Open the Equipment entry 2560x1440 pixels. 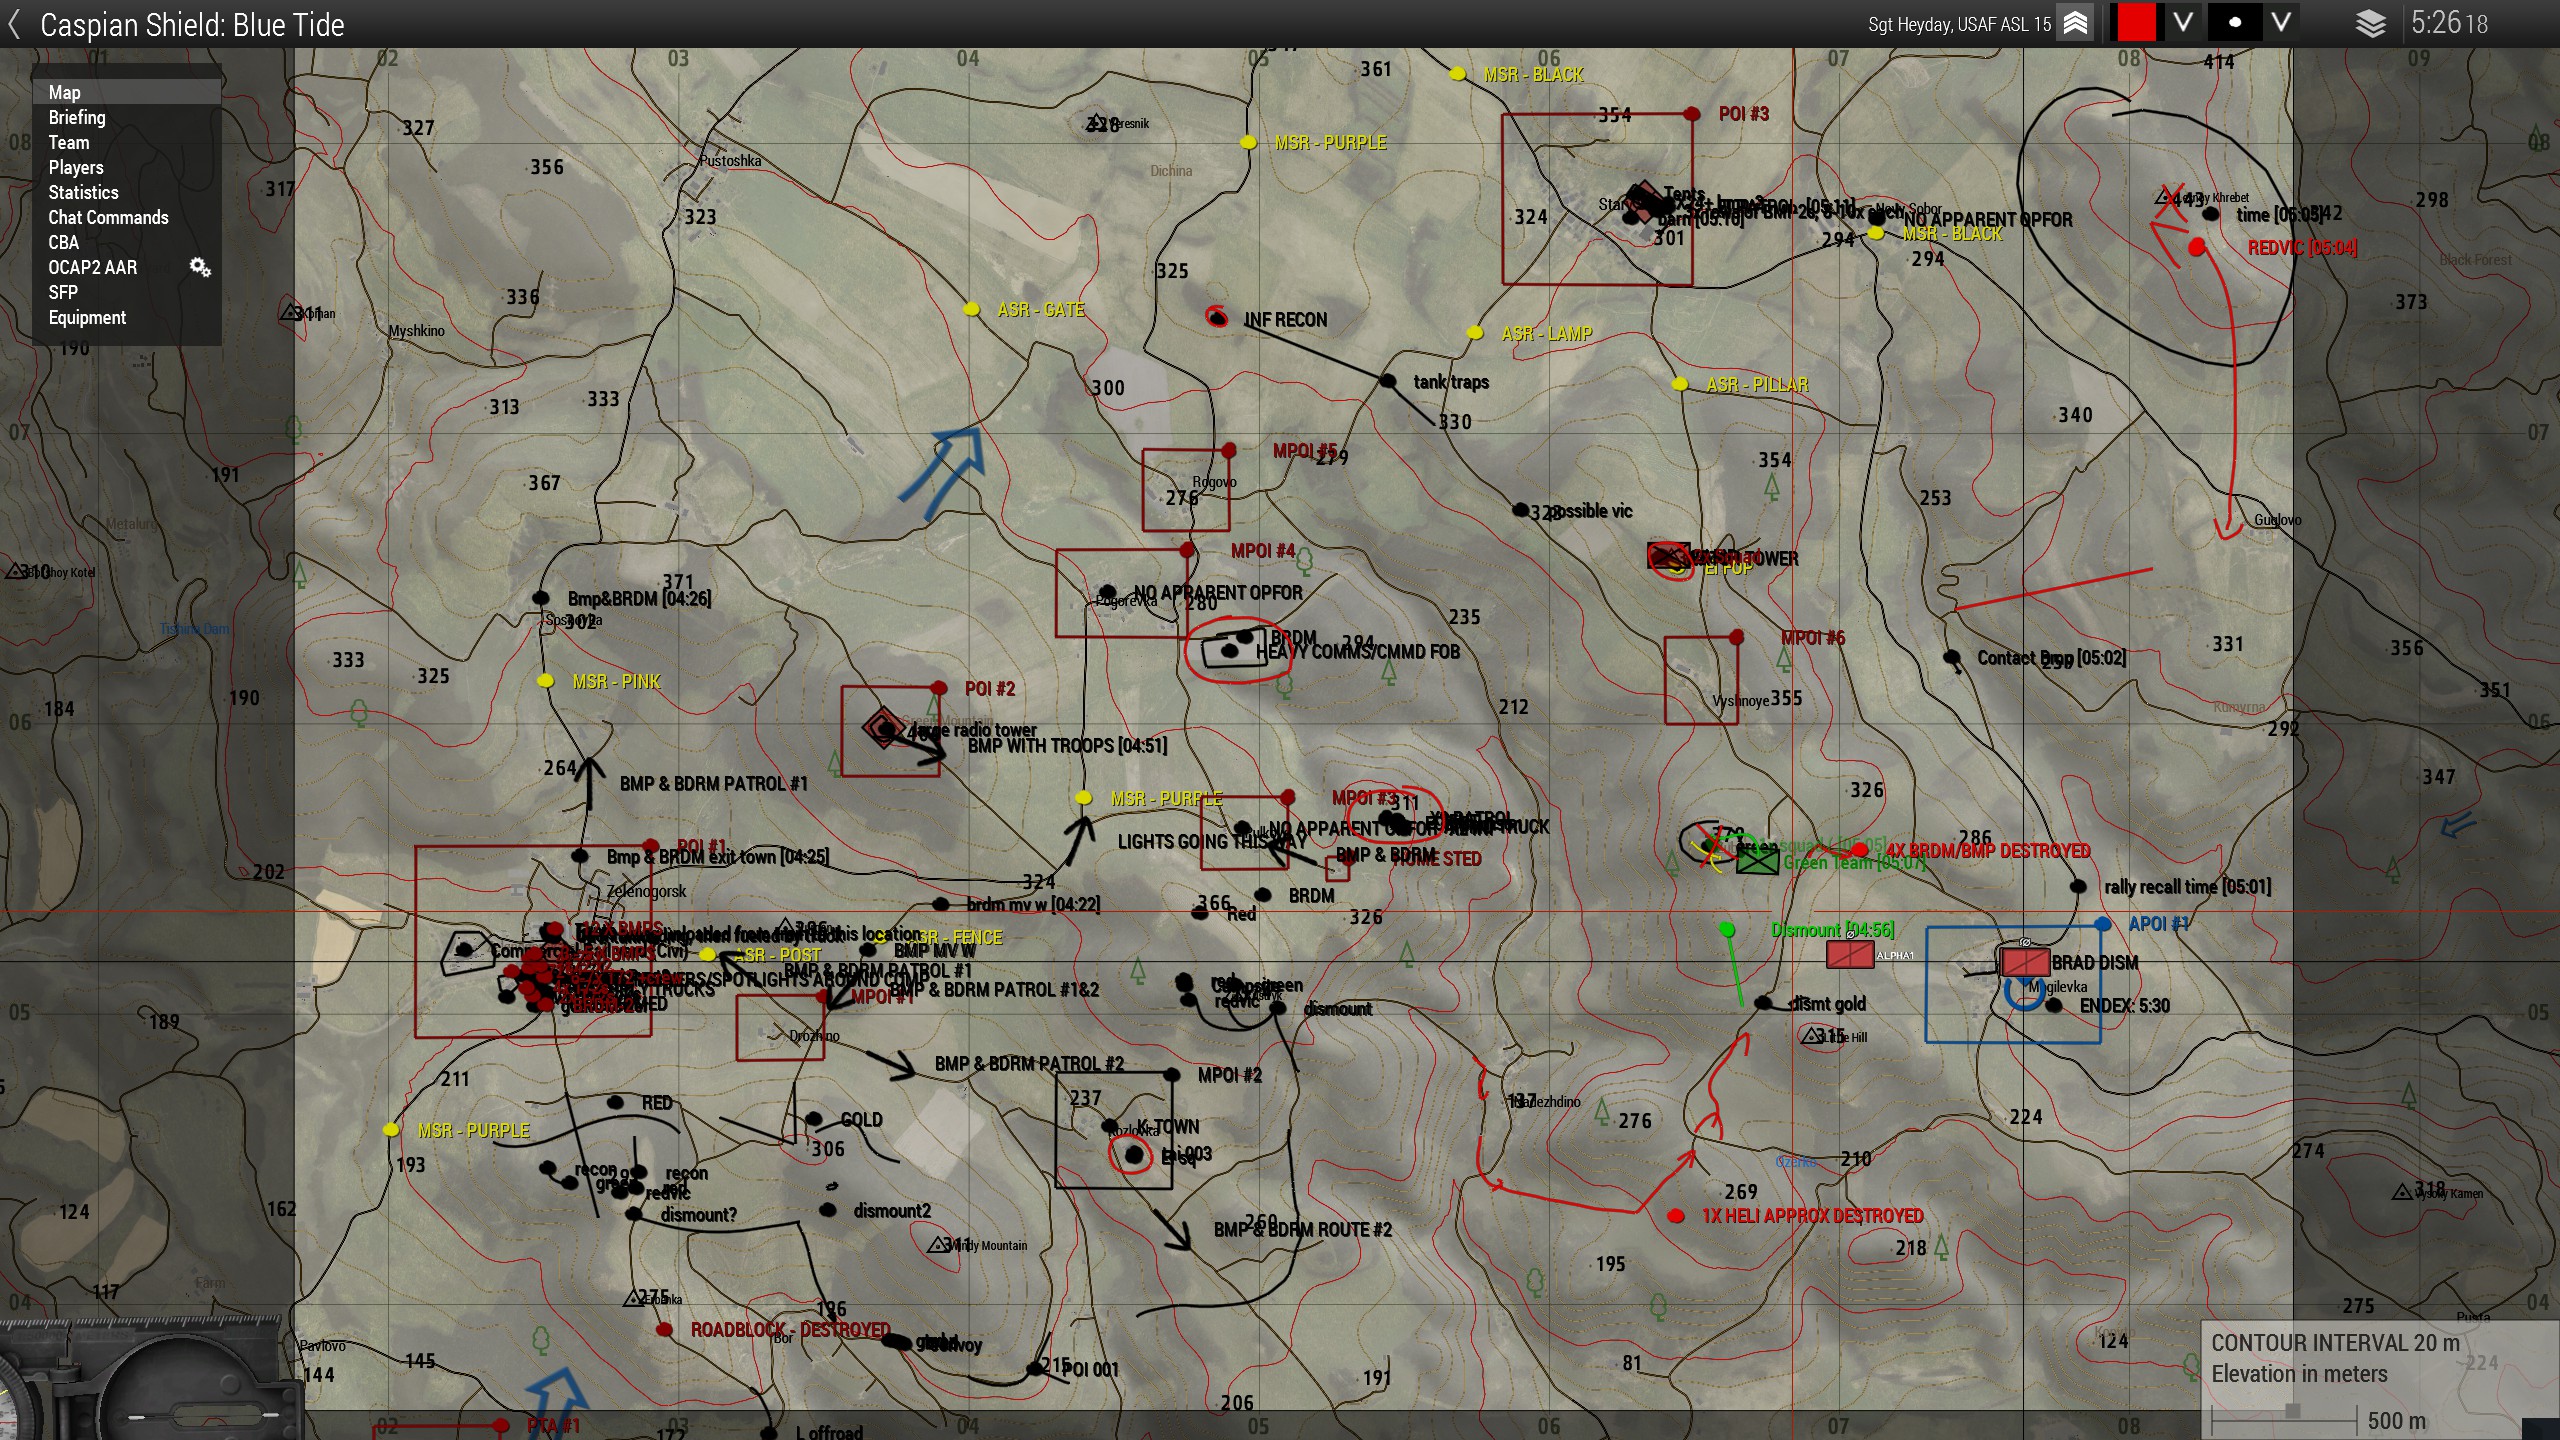[87, 317]
